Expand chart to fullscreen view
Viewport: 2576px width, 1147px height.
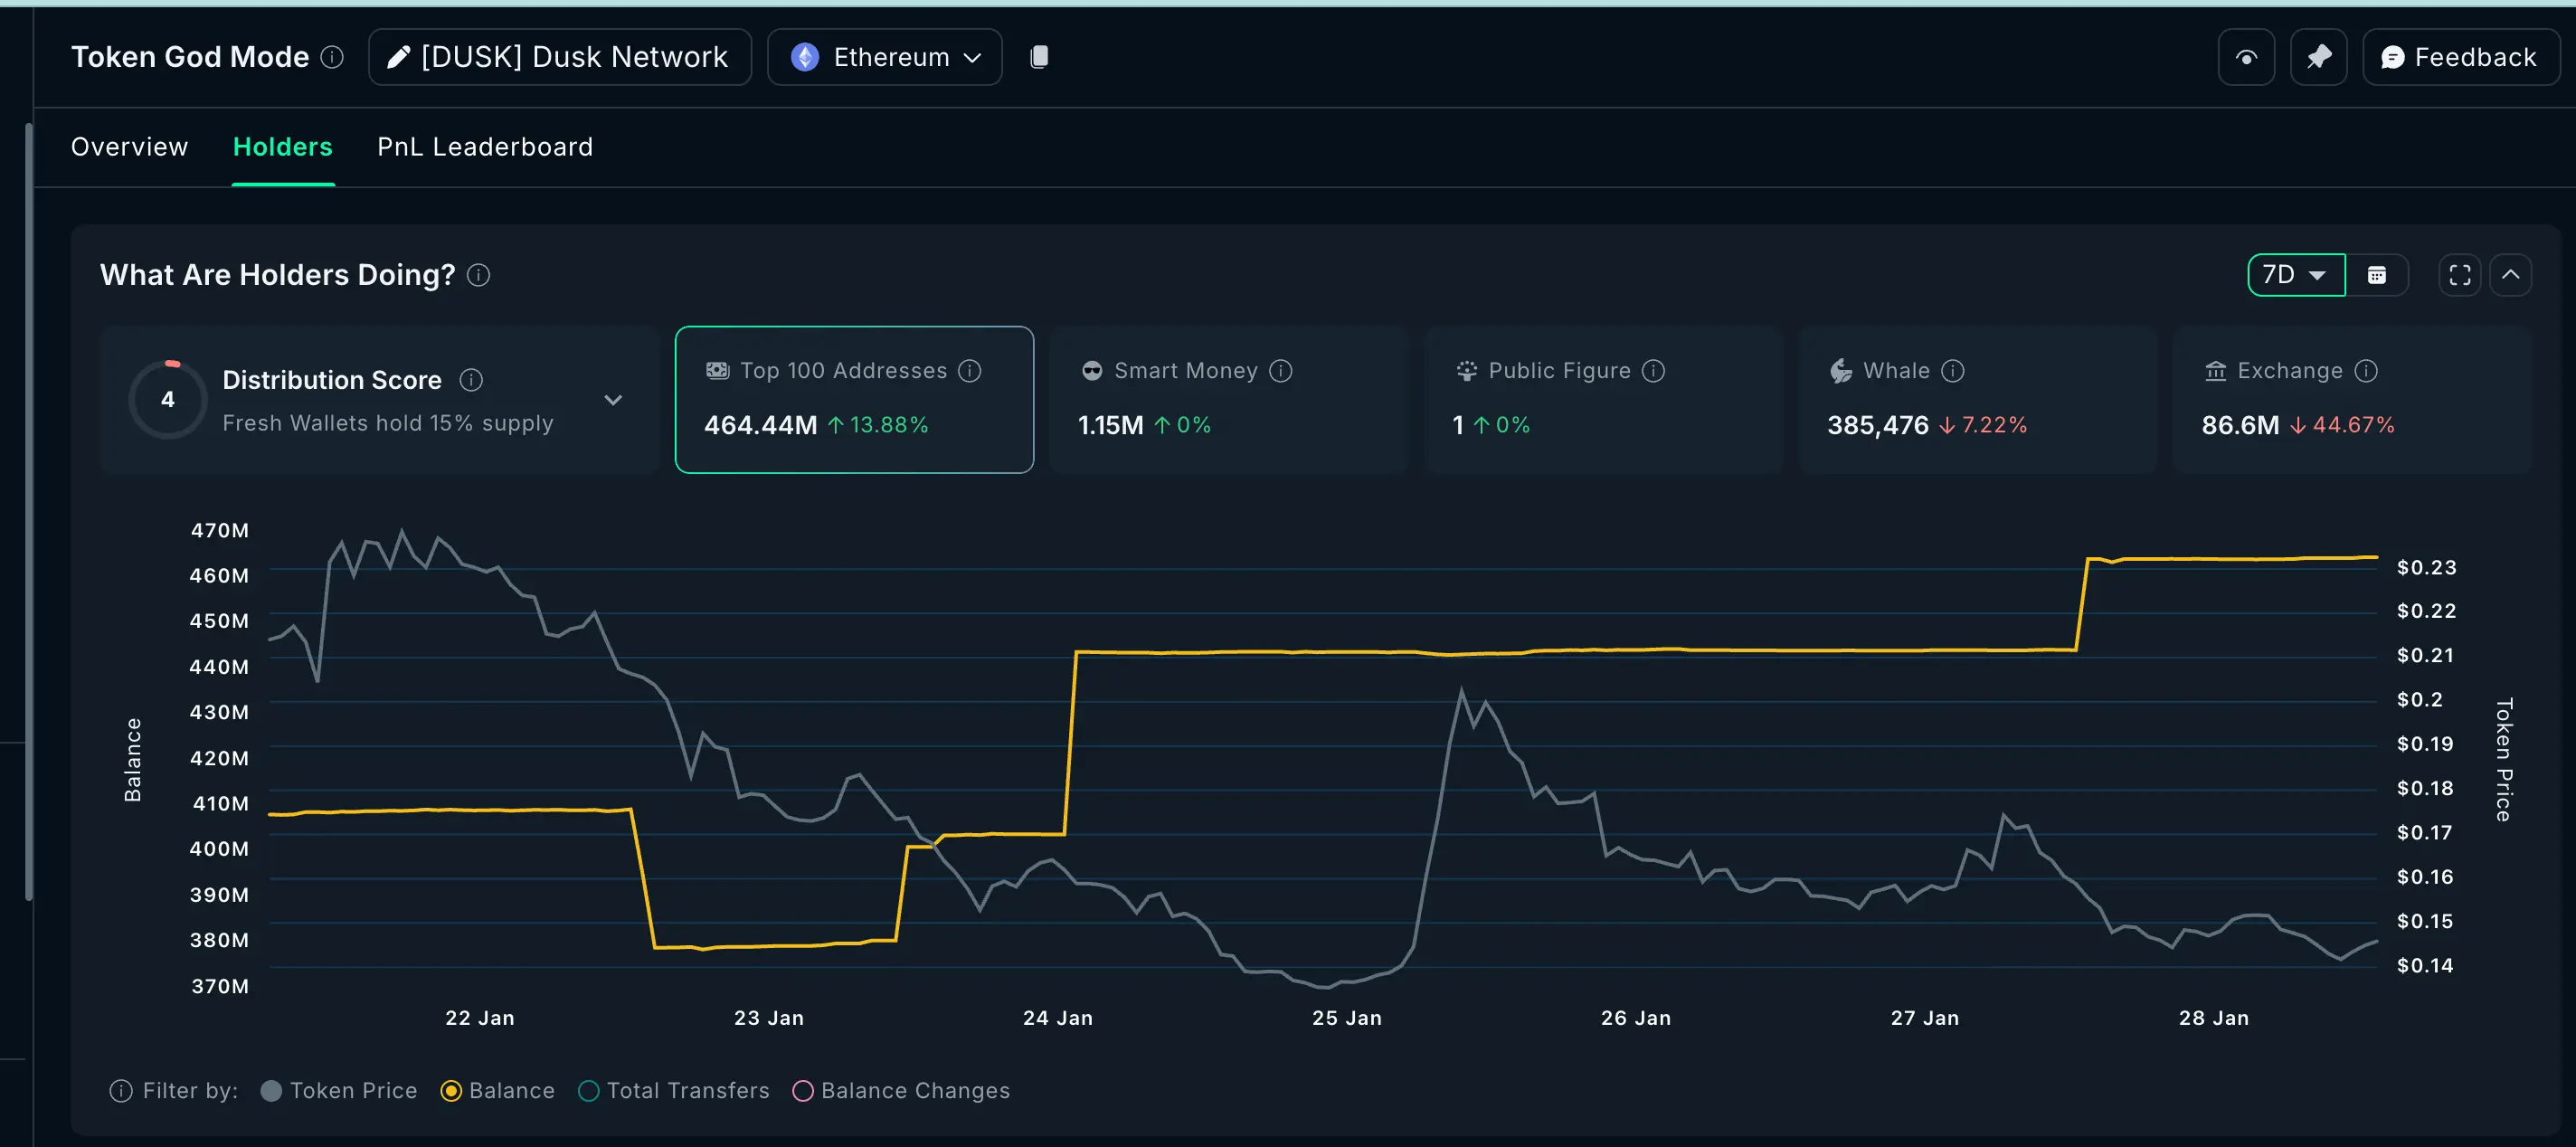pyautogui.click(x=2459, y=275)
